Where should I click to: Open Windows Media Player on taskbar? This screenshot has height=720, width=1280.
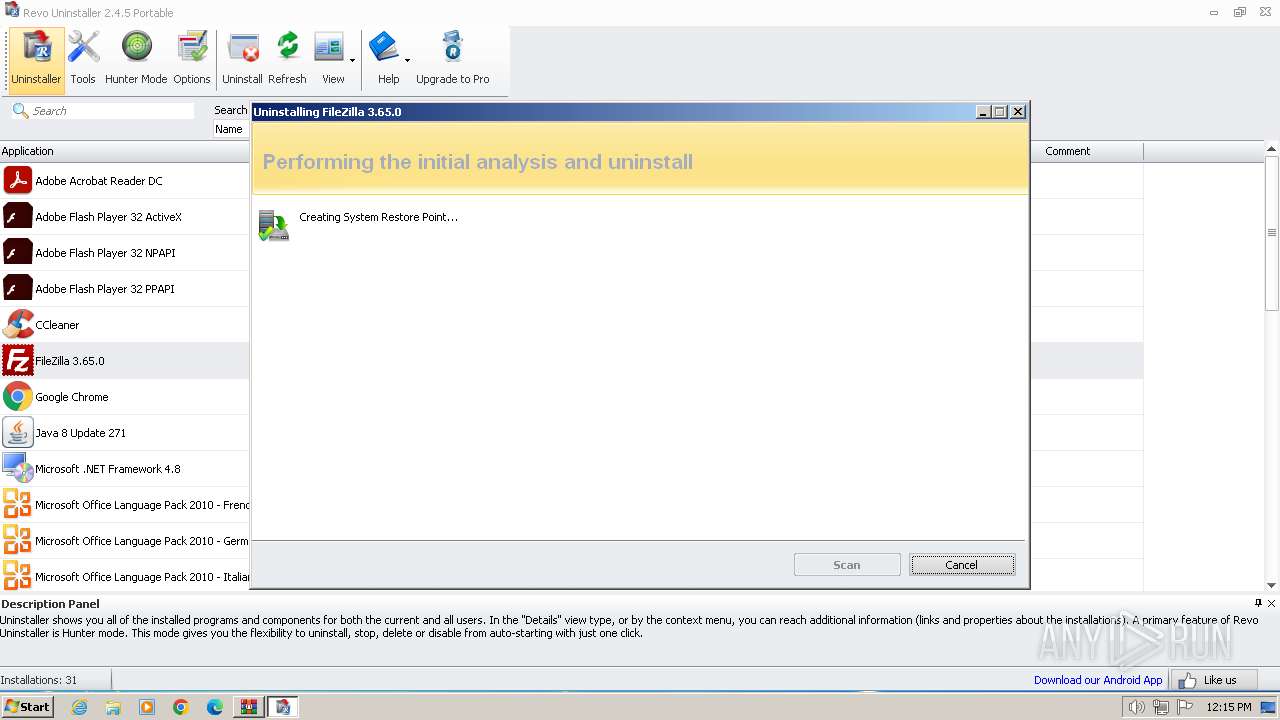click(x=147, y=707)
